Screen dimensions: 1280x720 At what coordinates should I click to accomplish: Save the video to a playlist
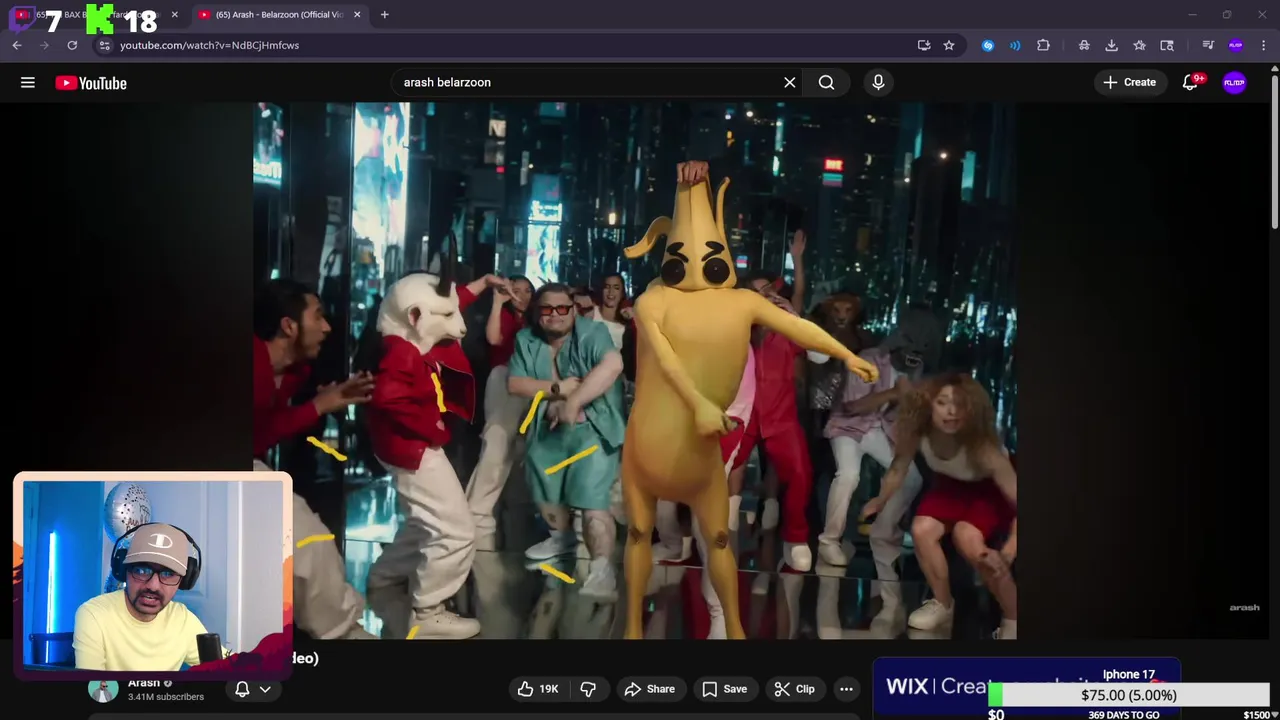[x=724, y=689]
